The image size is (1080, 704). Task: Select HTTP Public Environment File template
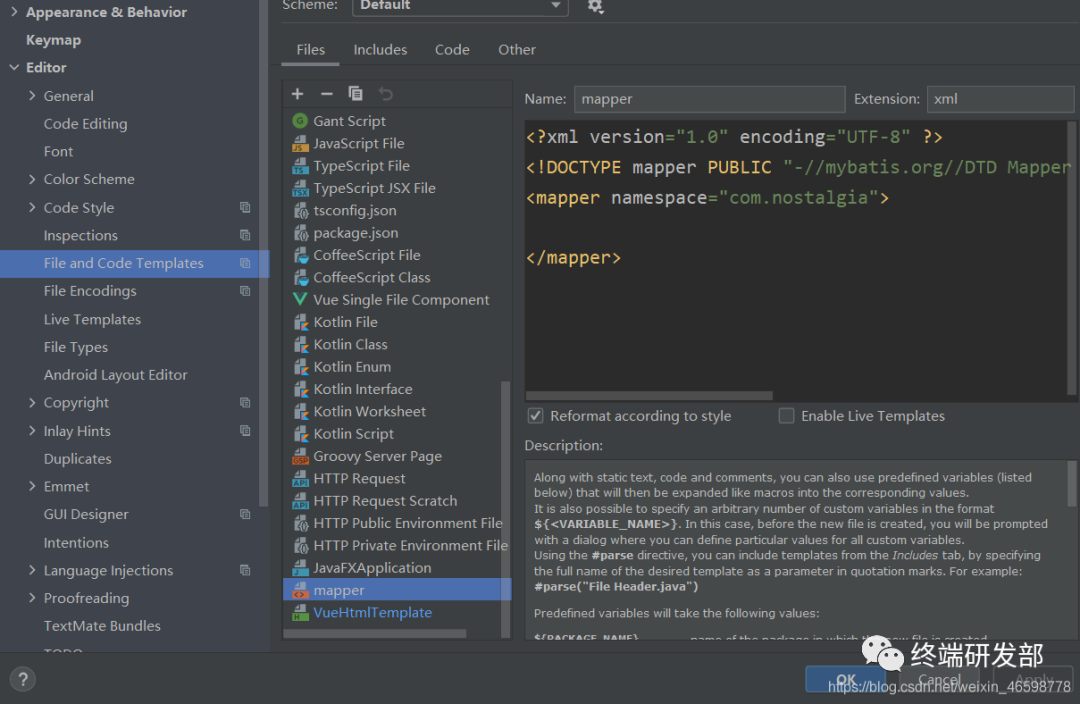pos(408,523)
